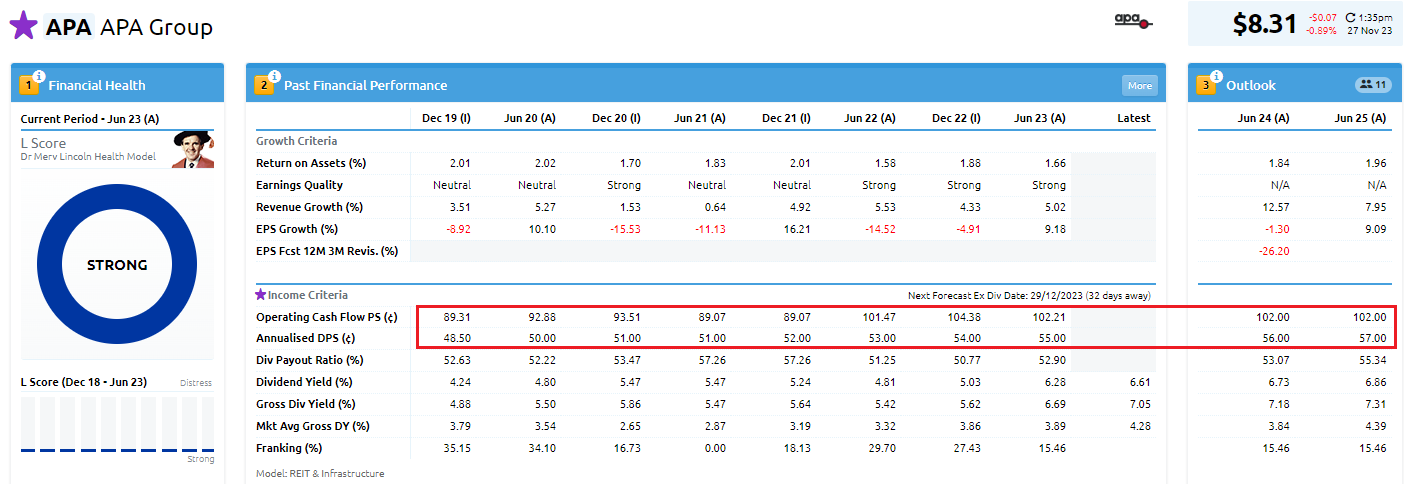Screen dimensions: 1404x484
Task: Click the Earnings Quality row label
Action: pos(300,185)
